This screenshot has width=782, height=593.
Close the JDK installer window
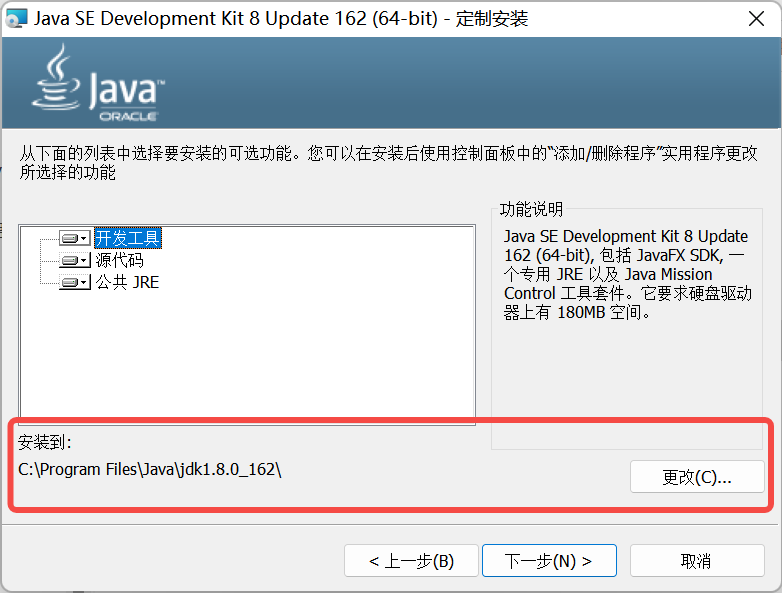756,19
